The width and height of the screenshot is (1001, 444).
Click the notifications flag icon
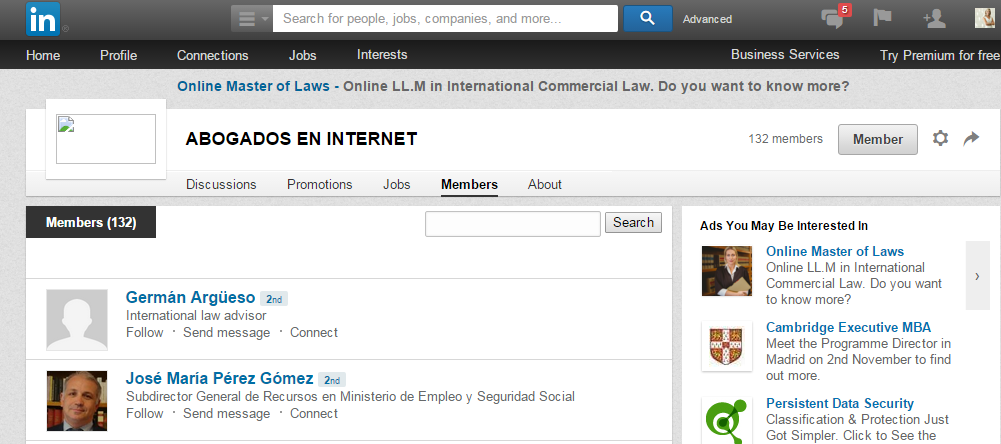click(882, 18)
